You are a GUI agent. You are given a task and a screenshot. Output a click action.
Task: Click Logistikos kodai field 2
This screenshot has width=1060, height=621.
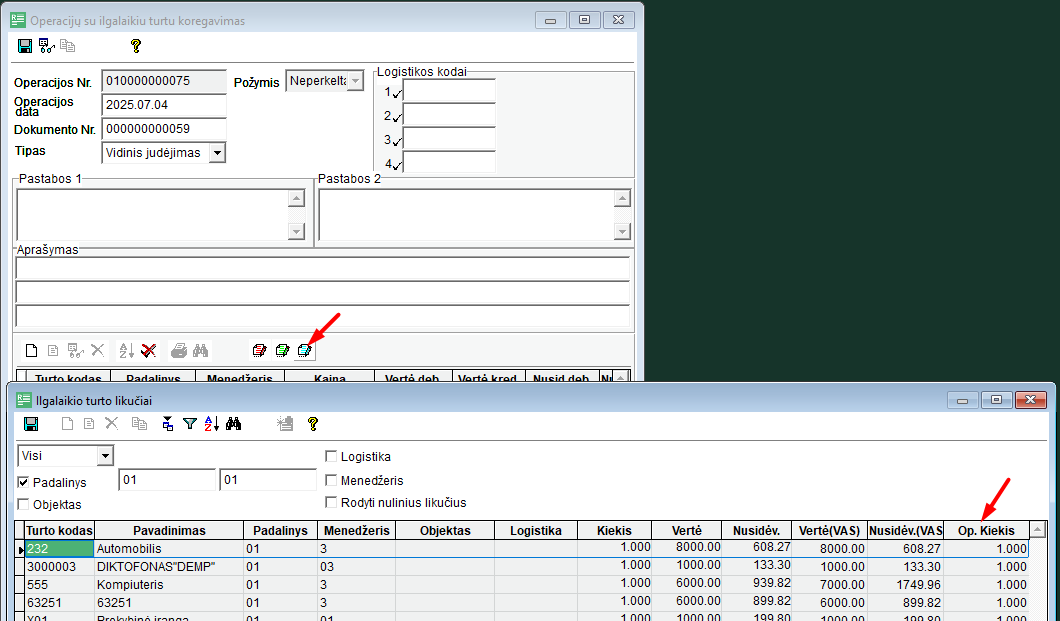click(x=450, y=116)
